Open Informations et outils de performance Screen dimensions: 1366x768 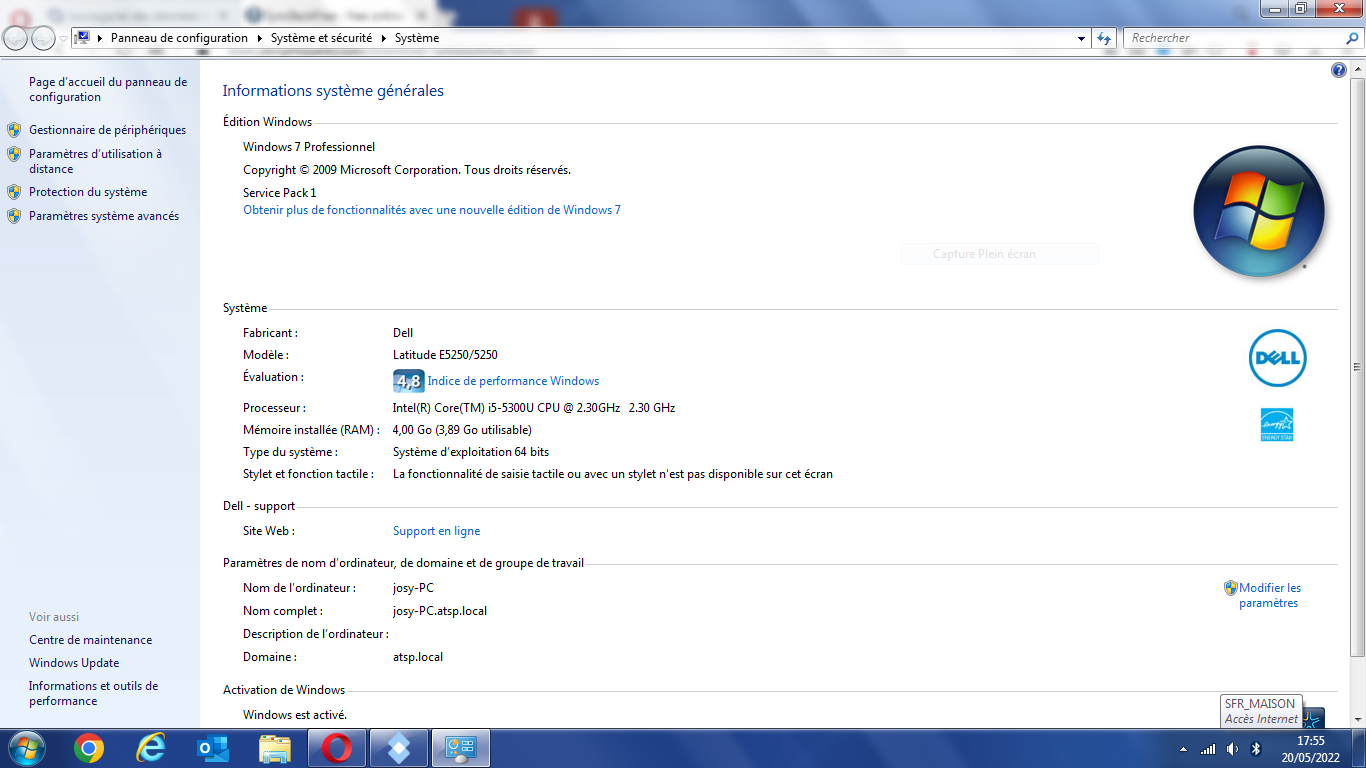94,693
